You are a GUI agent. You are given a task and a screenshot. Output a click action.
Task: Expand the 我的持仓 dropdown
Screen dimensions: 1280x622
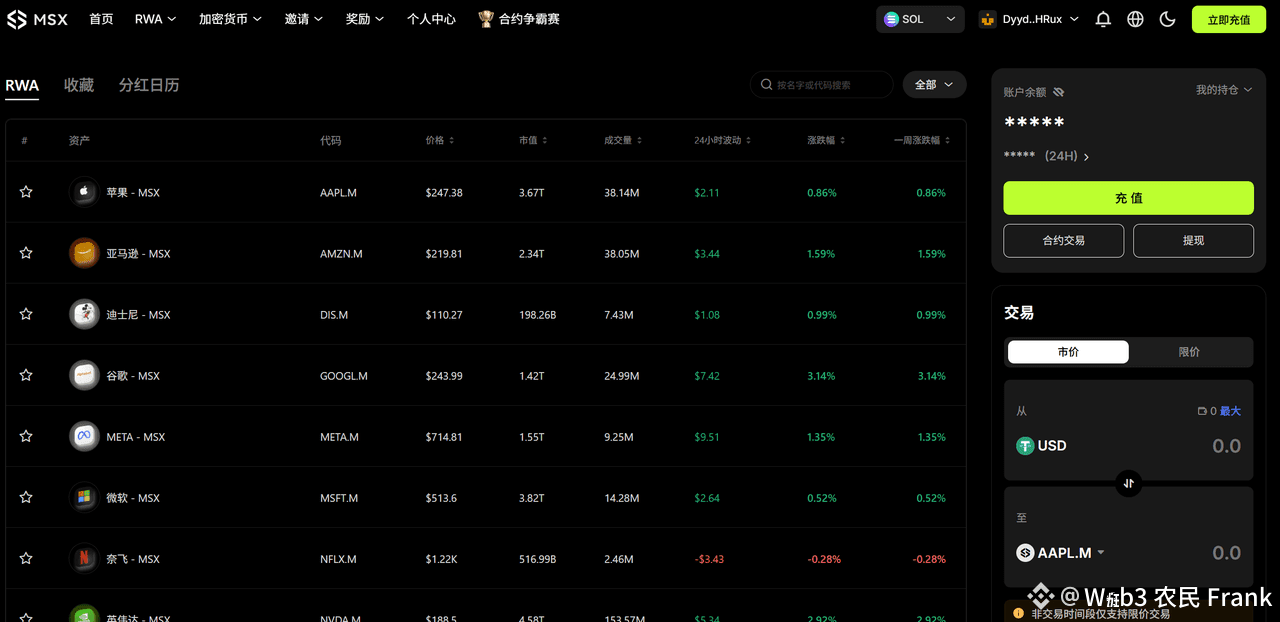pos(1224,90)
